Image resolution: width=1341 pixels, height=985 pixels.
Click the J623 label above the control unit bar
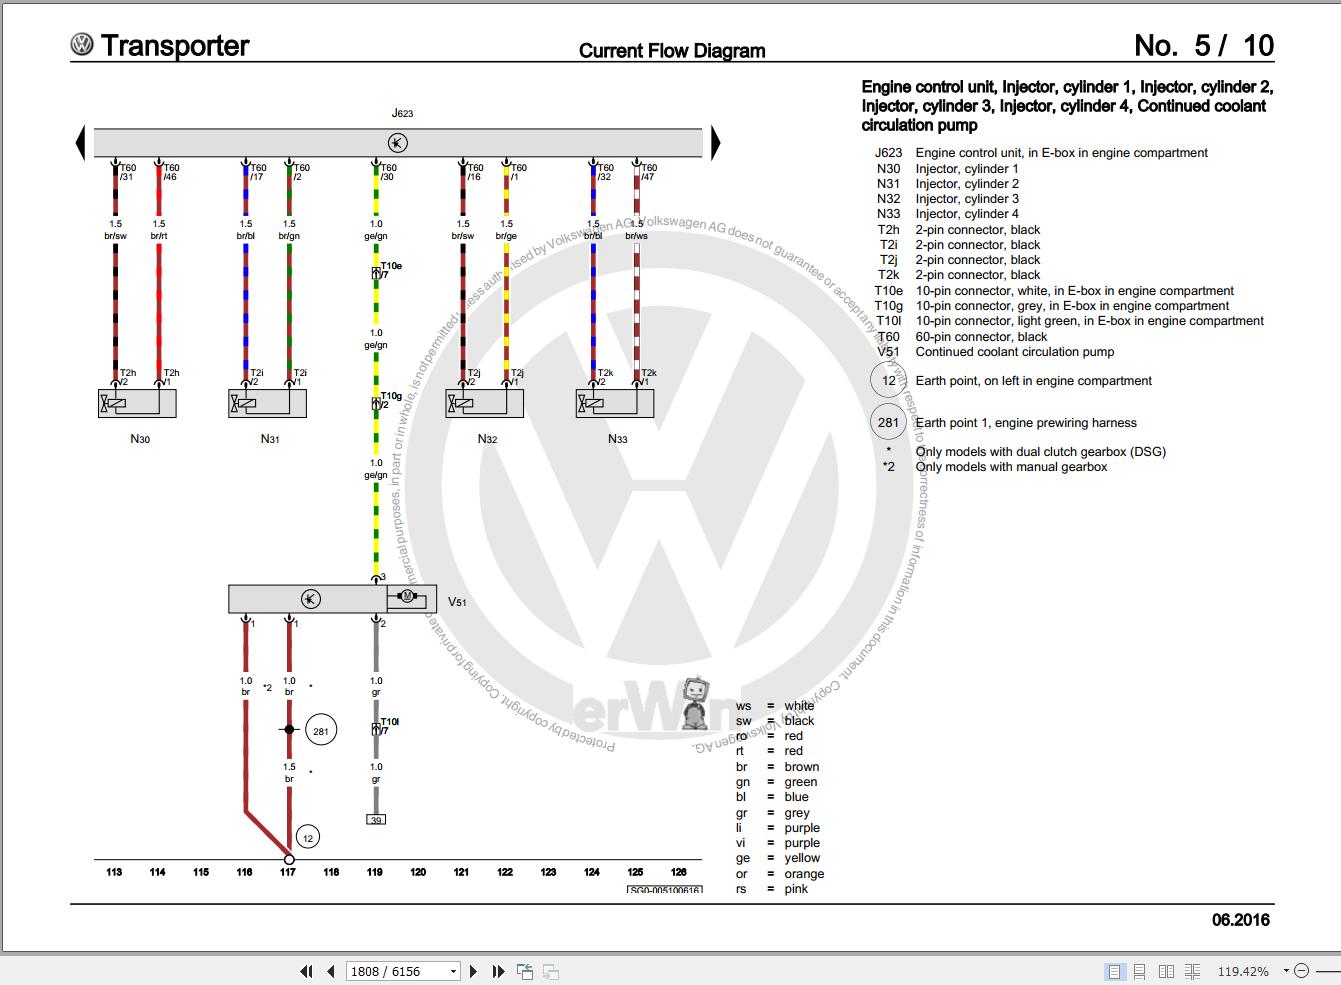tap(402, 114)
